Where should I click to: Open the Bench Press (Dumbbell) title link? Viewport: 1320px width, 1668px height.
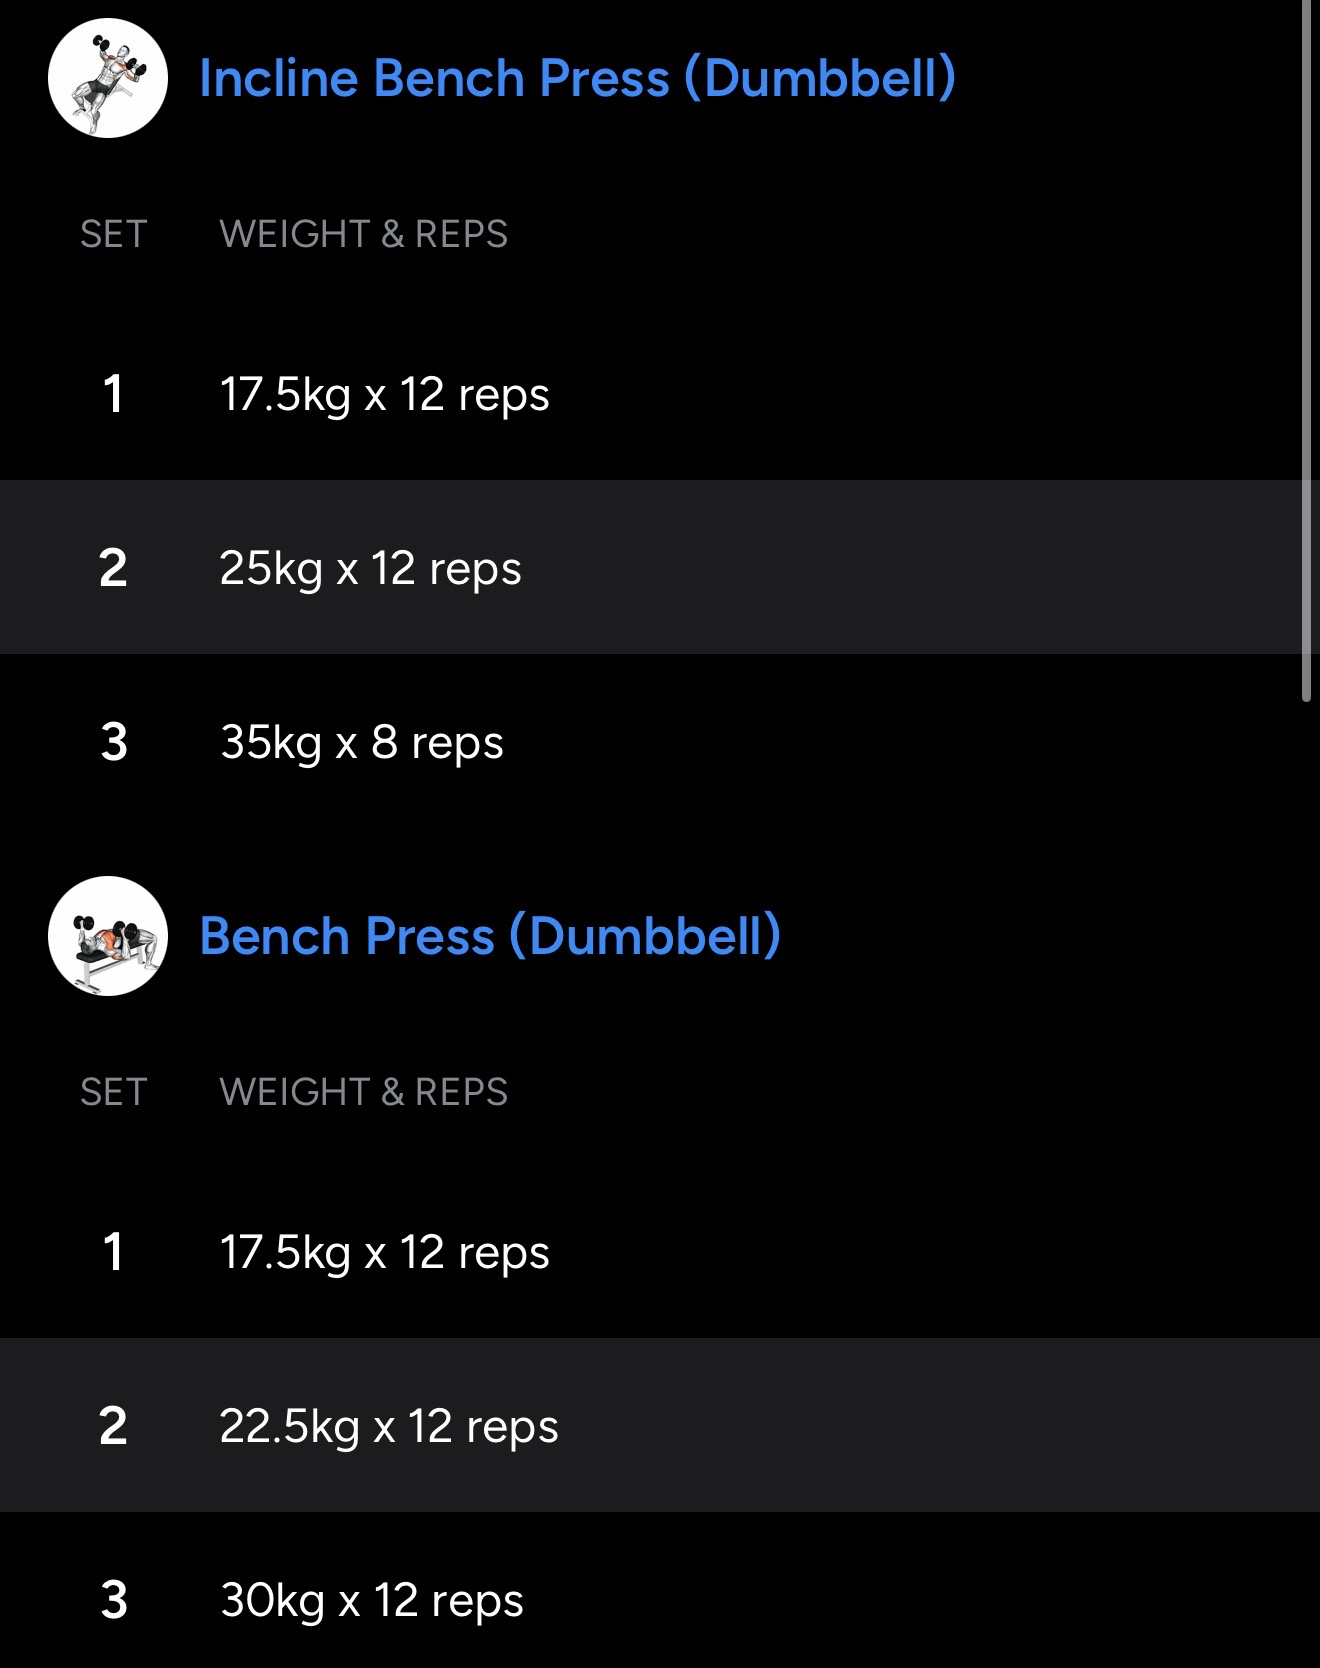point(490,936)
